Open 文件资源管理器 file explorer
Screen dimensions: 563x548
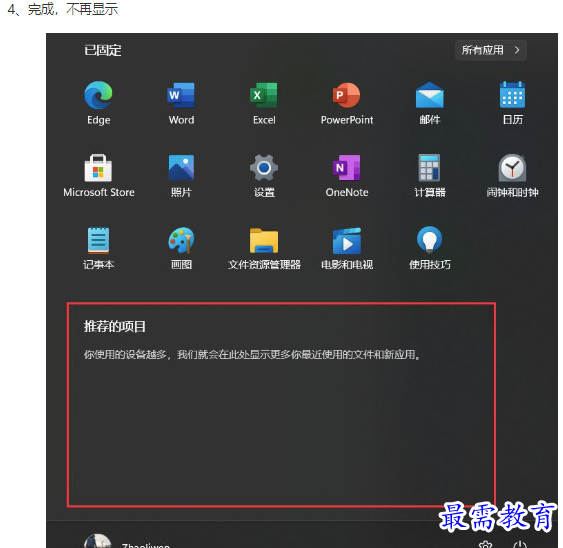click(264, 248)
